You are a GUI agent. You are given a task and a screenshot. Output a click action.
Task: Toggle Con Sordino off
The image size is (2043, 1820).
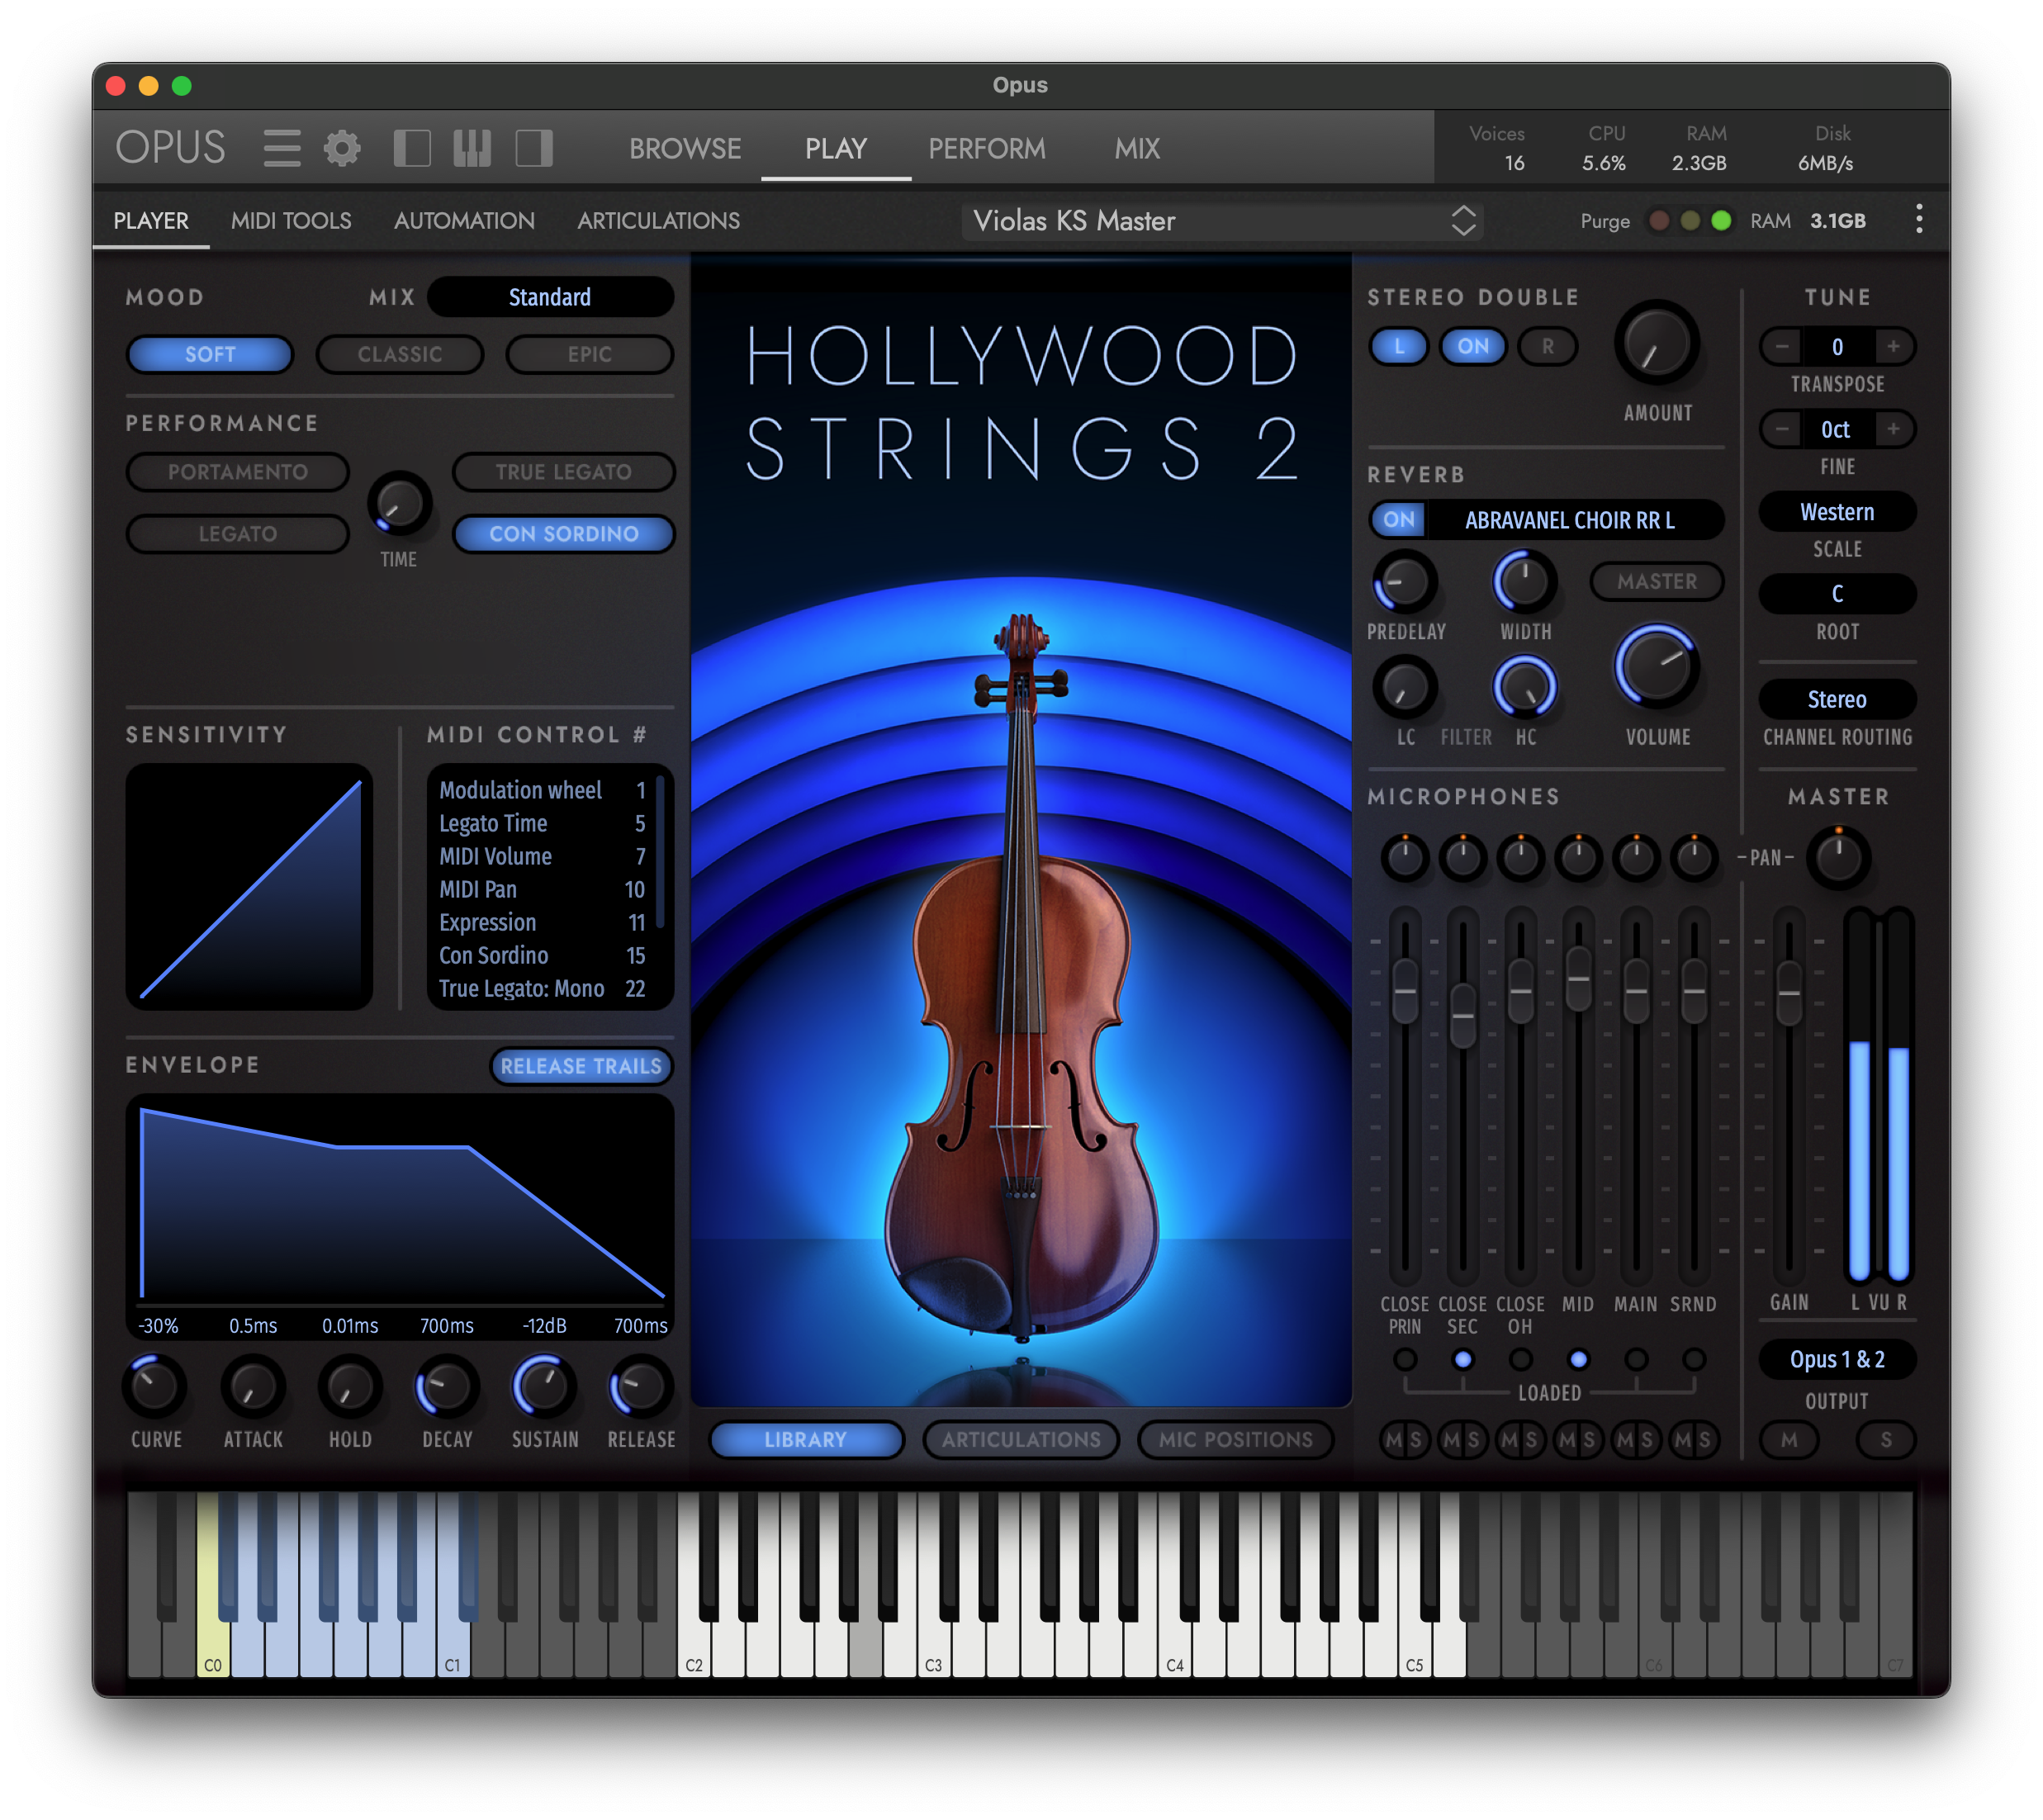coord(564,534)
